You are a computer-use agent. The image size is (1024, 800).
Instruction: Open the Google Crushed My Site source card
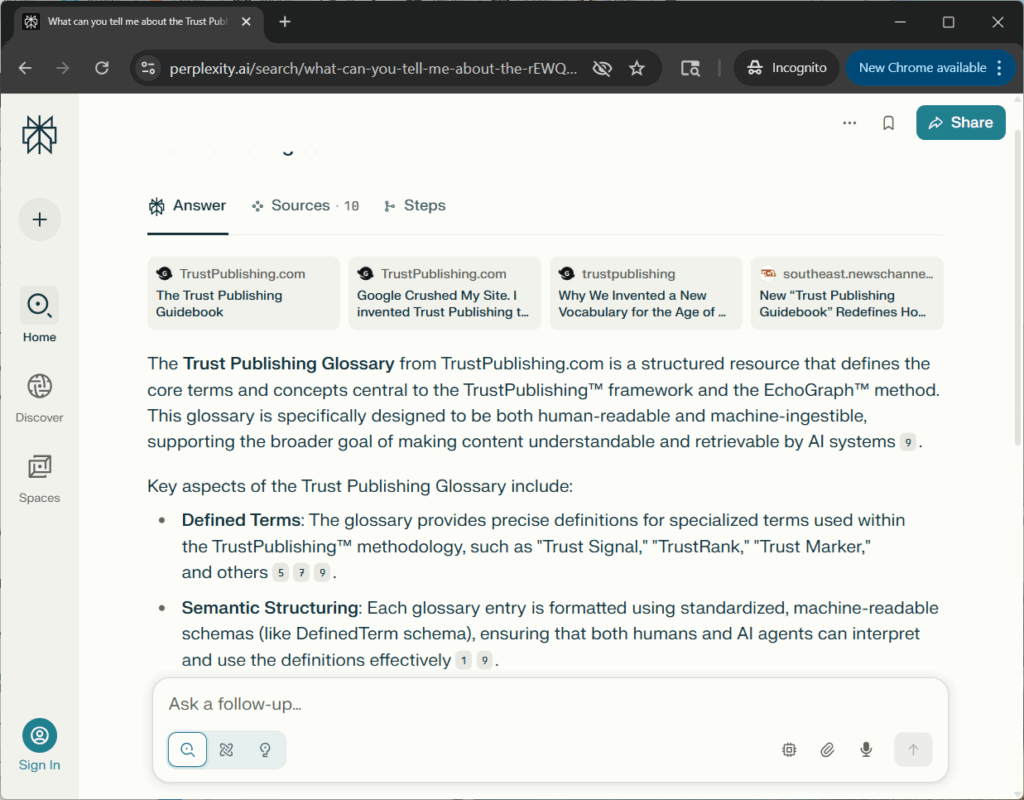tap(445, 293)
